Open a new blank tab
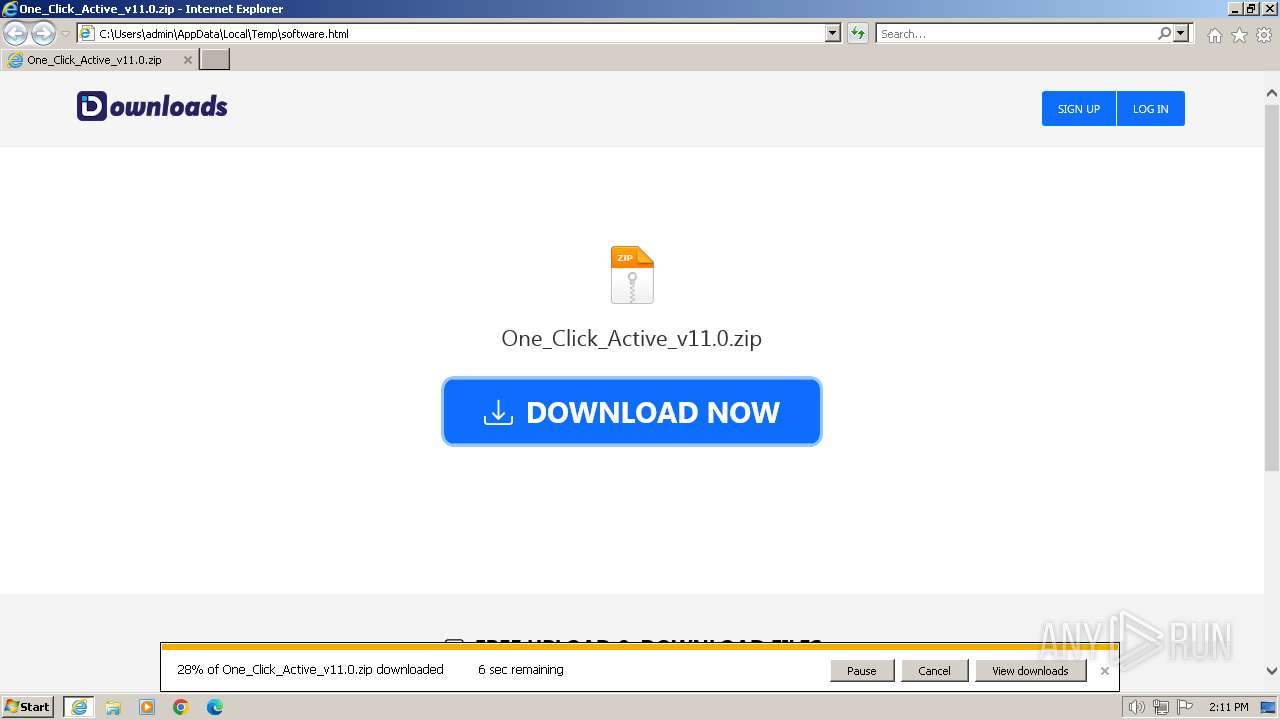 pos(215,60)
